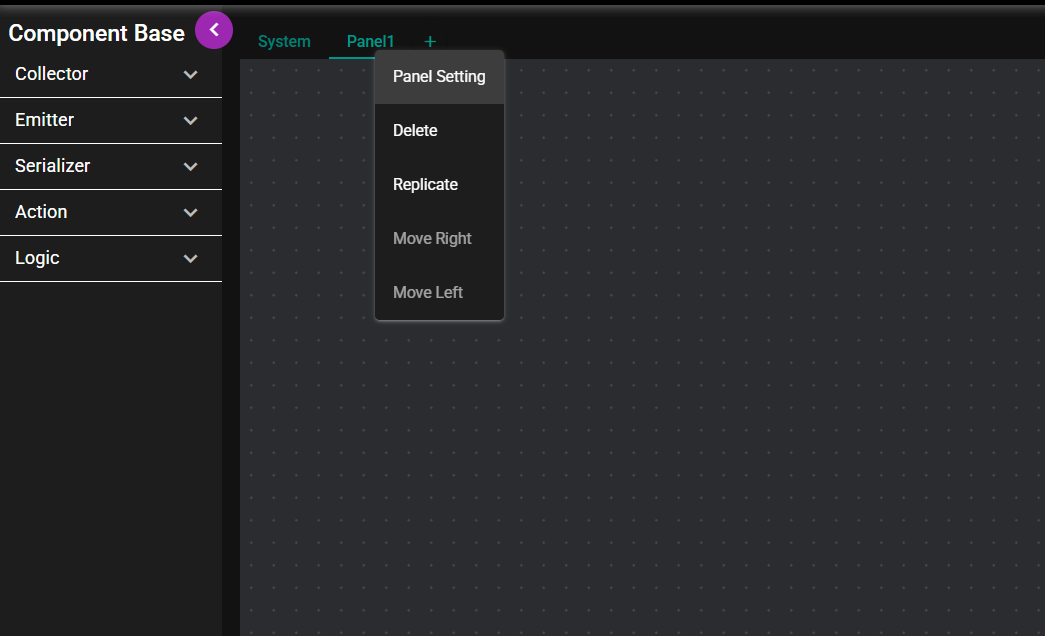Image resolution: width=1045 pixels, height=636 pixels.
Task: Collapse the Component Base sidebar arrow
Action: tap(213, 30)
